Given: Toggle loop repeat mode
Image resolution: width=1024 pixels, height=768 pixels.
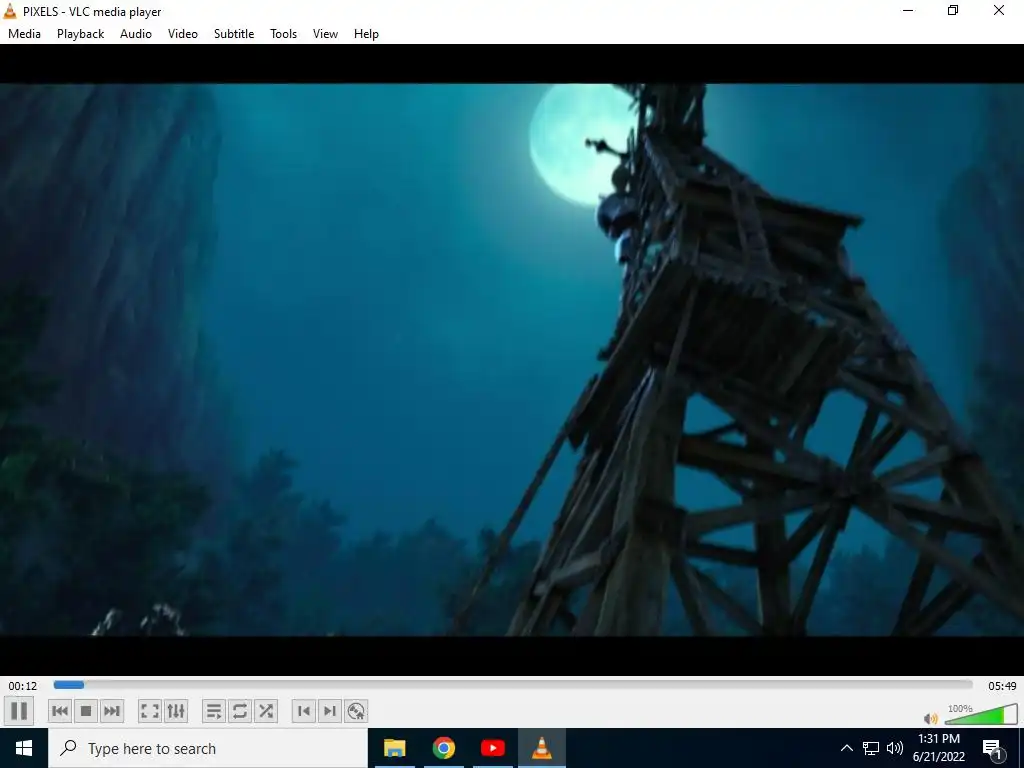Looking at the screenshot, I should (x=240, y=711).
